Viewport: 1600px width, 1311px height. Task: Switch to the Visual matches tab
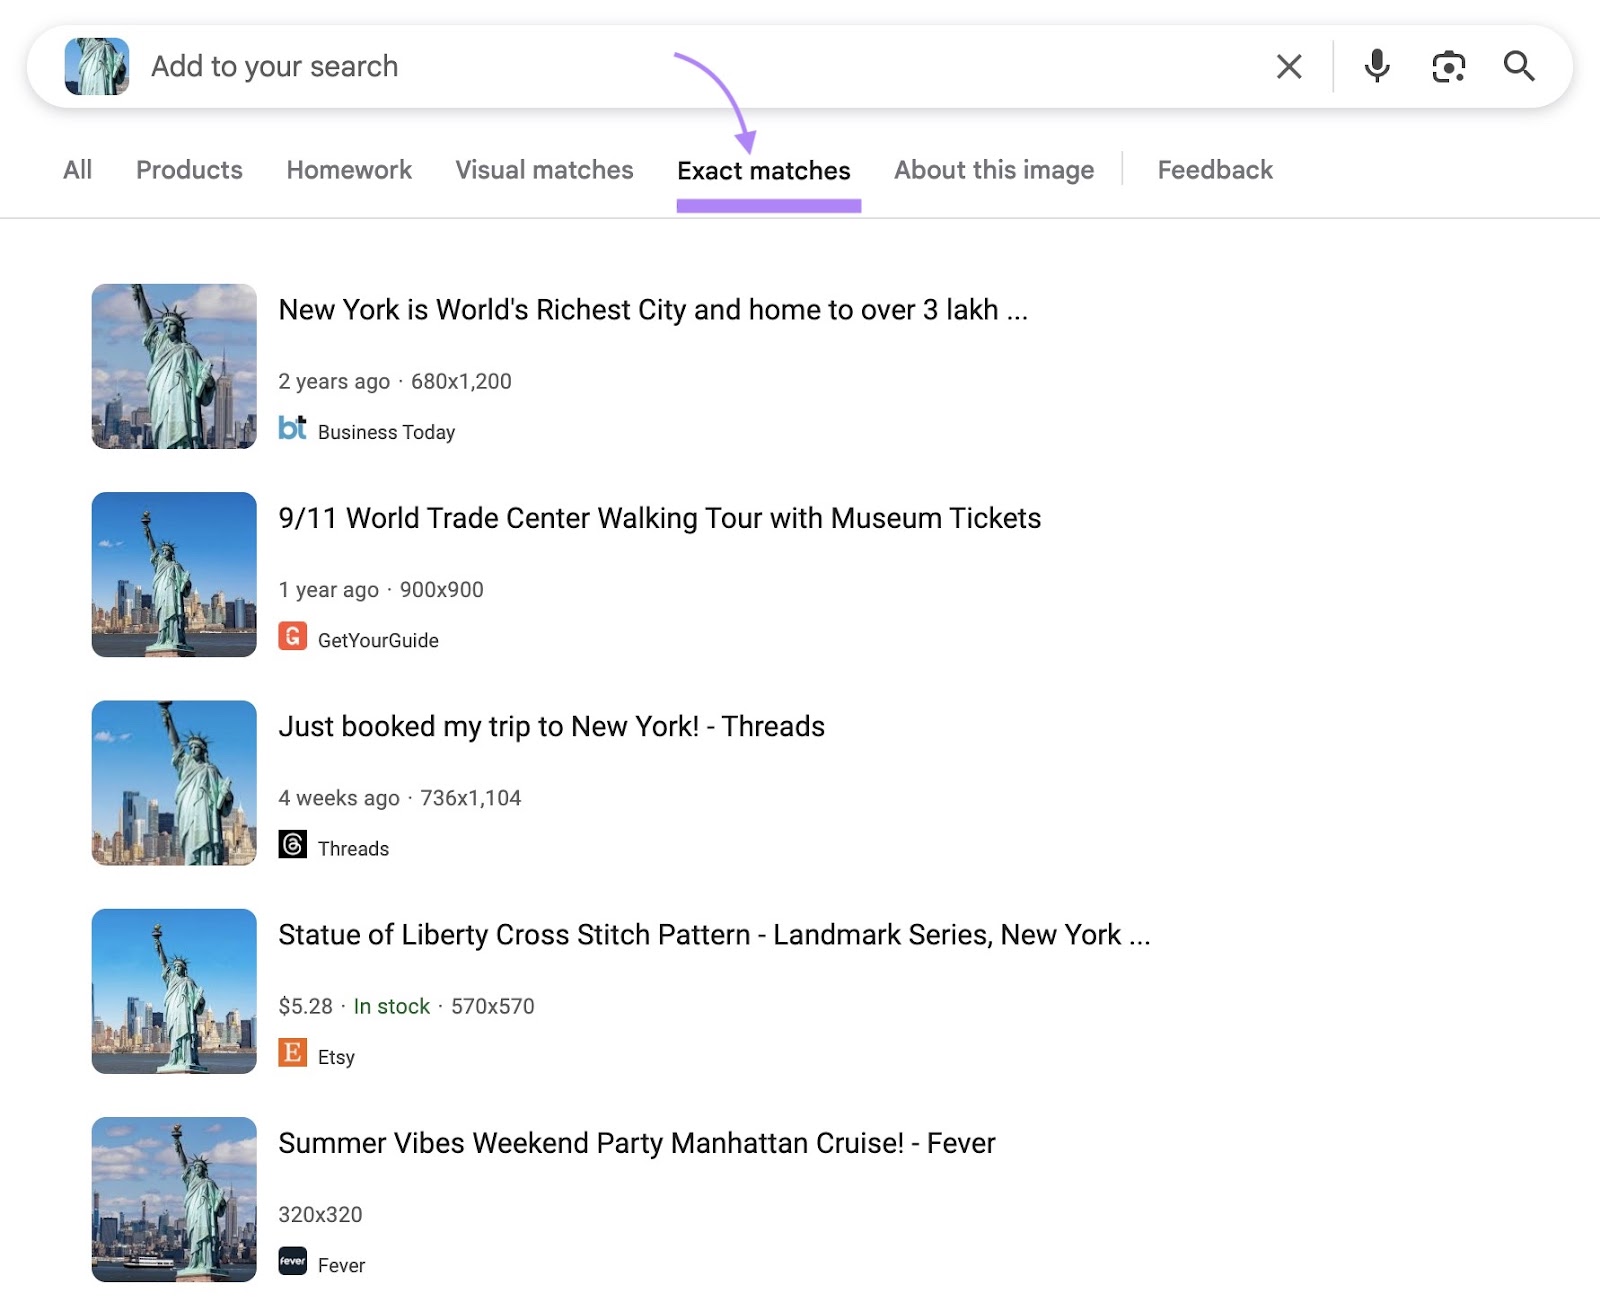point(543,170)
